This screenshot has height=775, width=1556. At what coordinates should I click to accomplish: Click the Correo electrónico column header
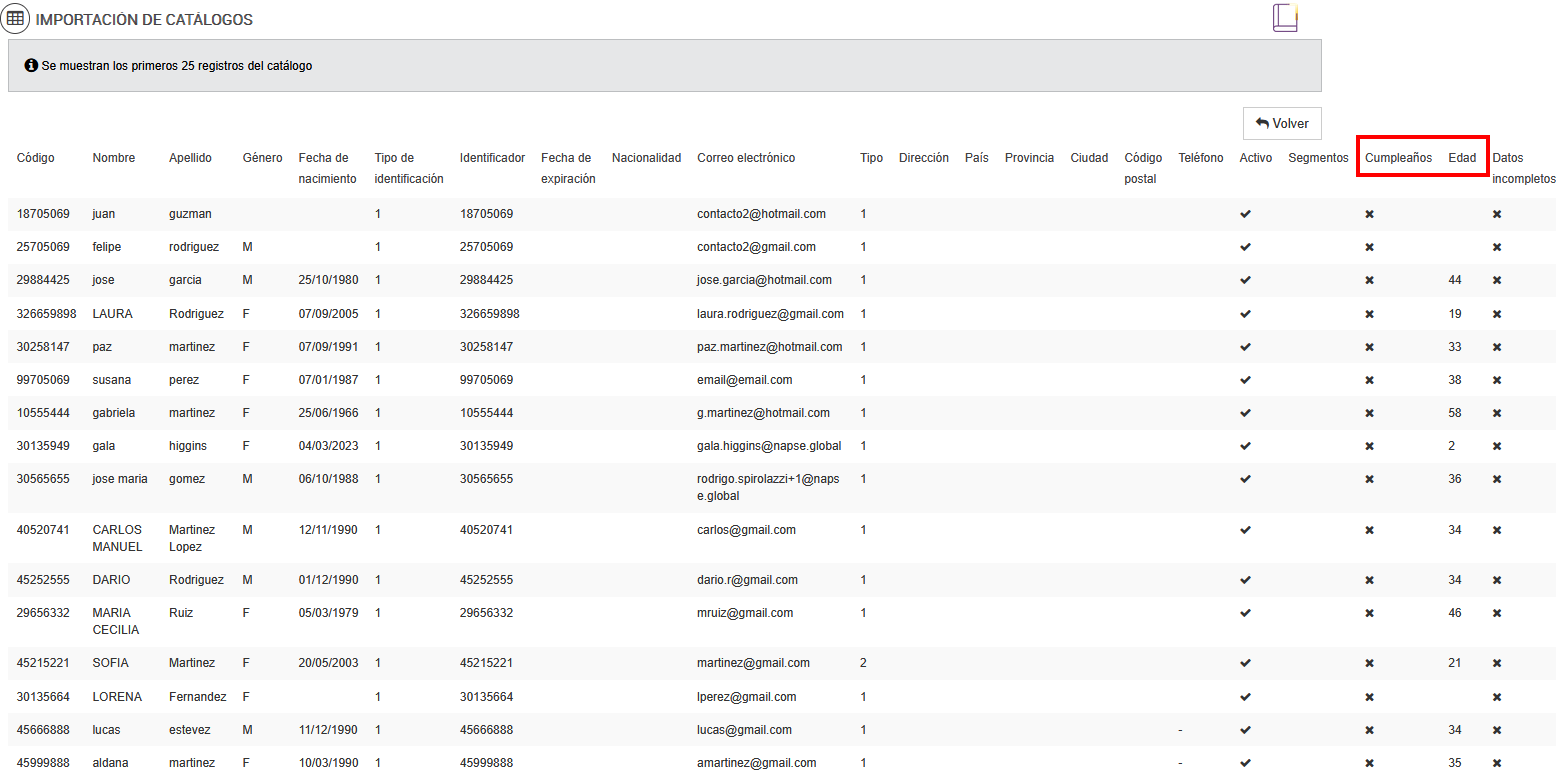pyautogui.click(x=746, y=158)
